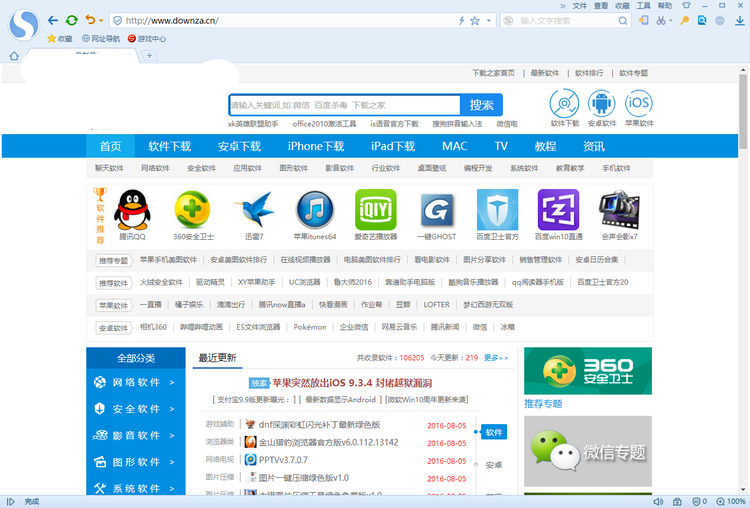750x508 pixels.
Task: Select the 安卓 tab beside the update list
Action: tap(494, 465)
